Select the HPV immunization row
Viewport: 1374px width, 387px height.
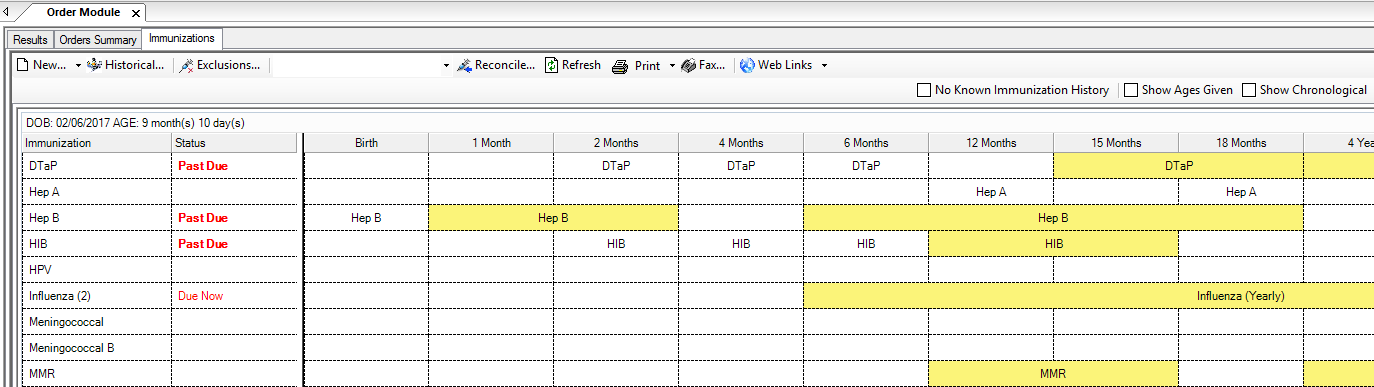[40, 270]
